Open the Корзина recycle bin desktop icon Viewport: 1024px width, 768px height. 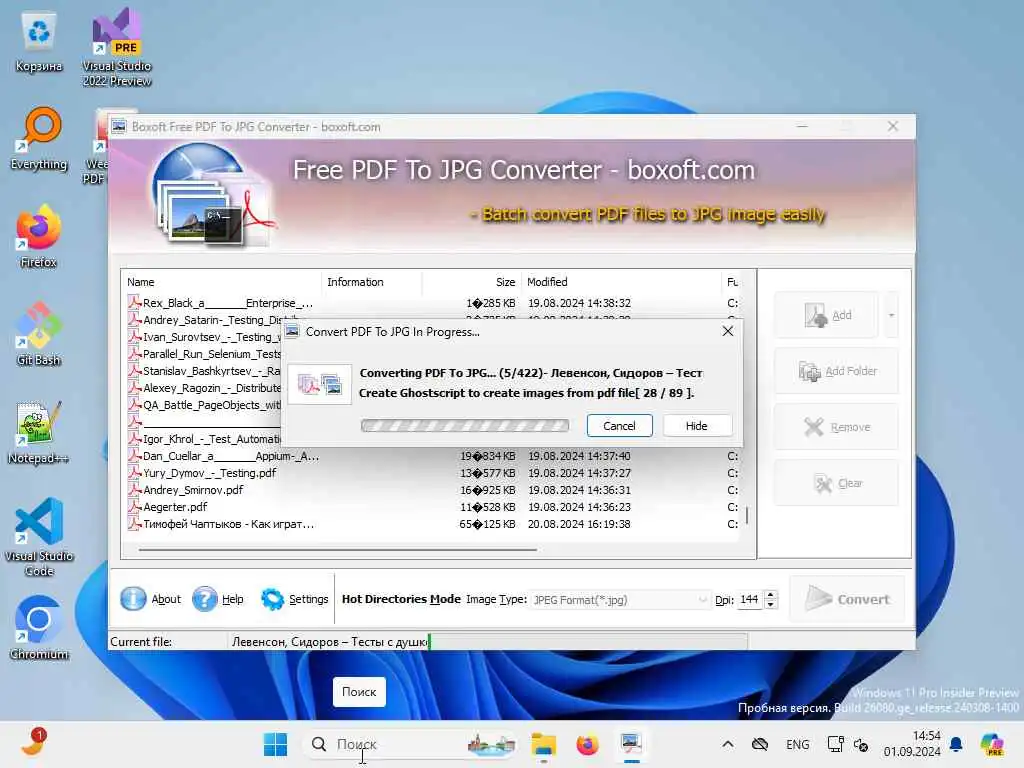pos(39,42)
